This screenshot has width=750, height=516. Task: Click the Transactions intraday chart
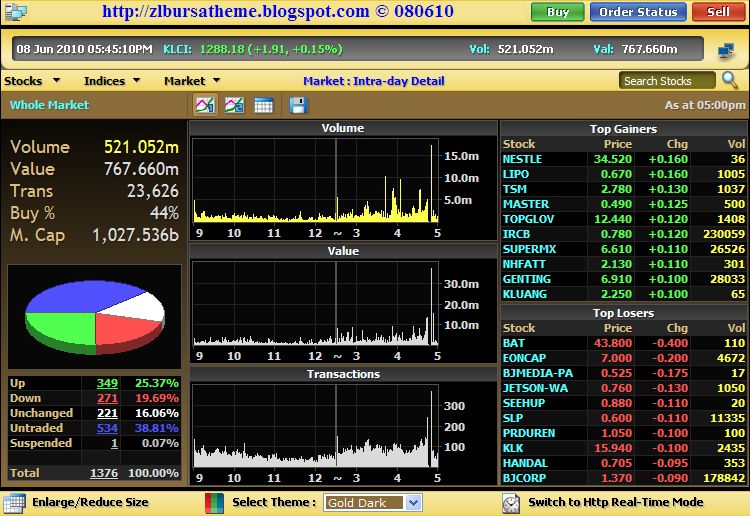pyautogui.click(x=315, y=426)
